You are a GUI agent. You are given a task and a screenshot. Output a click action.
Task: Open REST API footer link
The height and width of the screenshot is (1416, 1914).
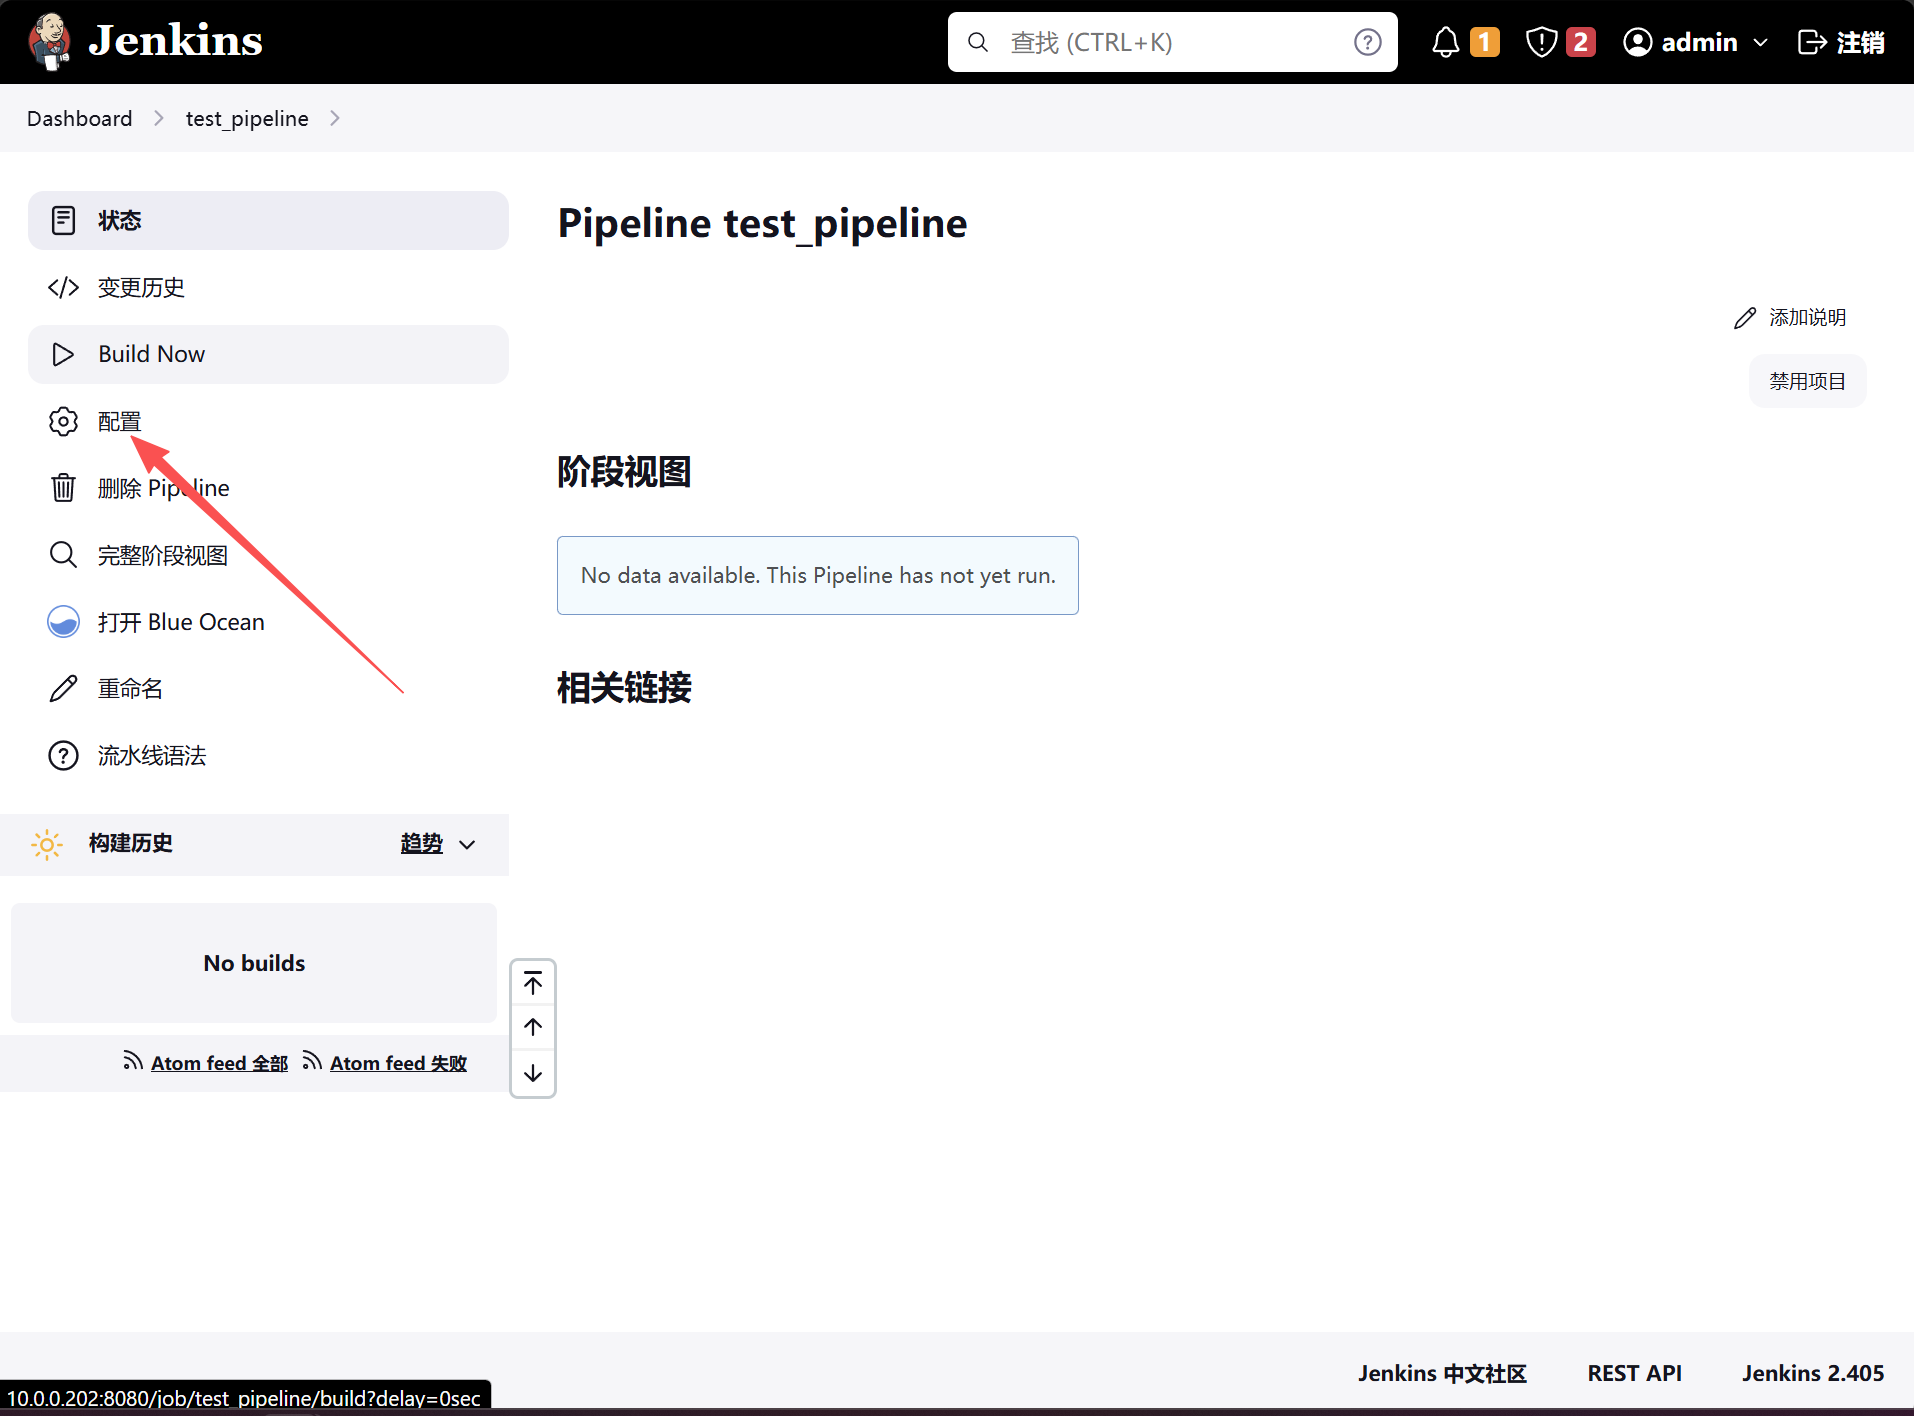pyautogui.click(x=1634, y=1373)
